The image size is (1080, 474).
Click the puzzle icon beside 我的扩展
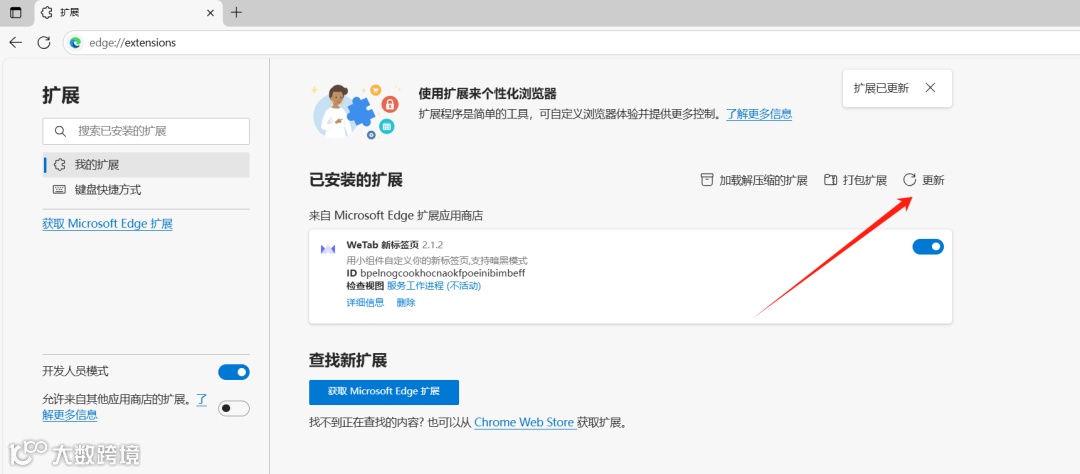click(x=59, y=165)
